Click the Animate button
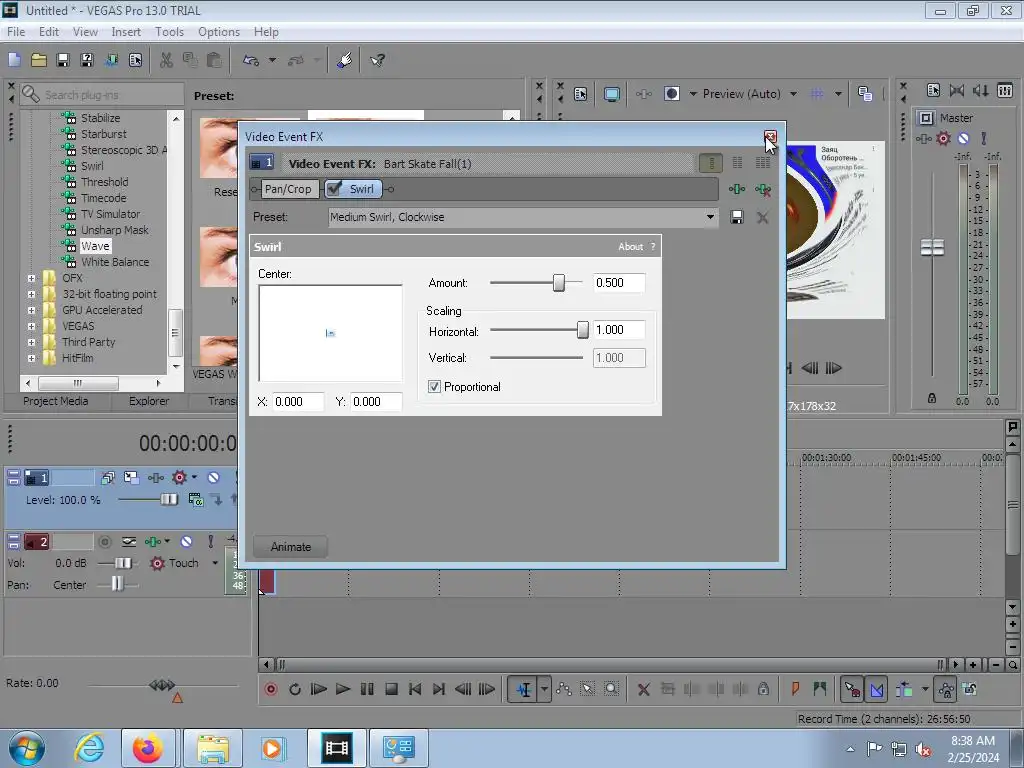 click(291, 547)
